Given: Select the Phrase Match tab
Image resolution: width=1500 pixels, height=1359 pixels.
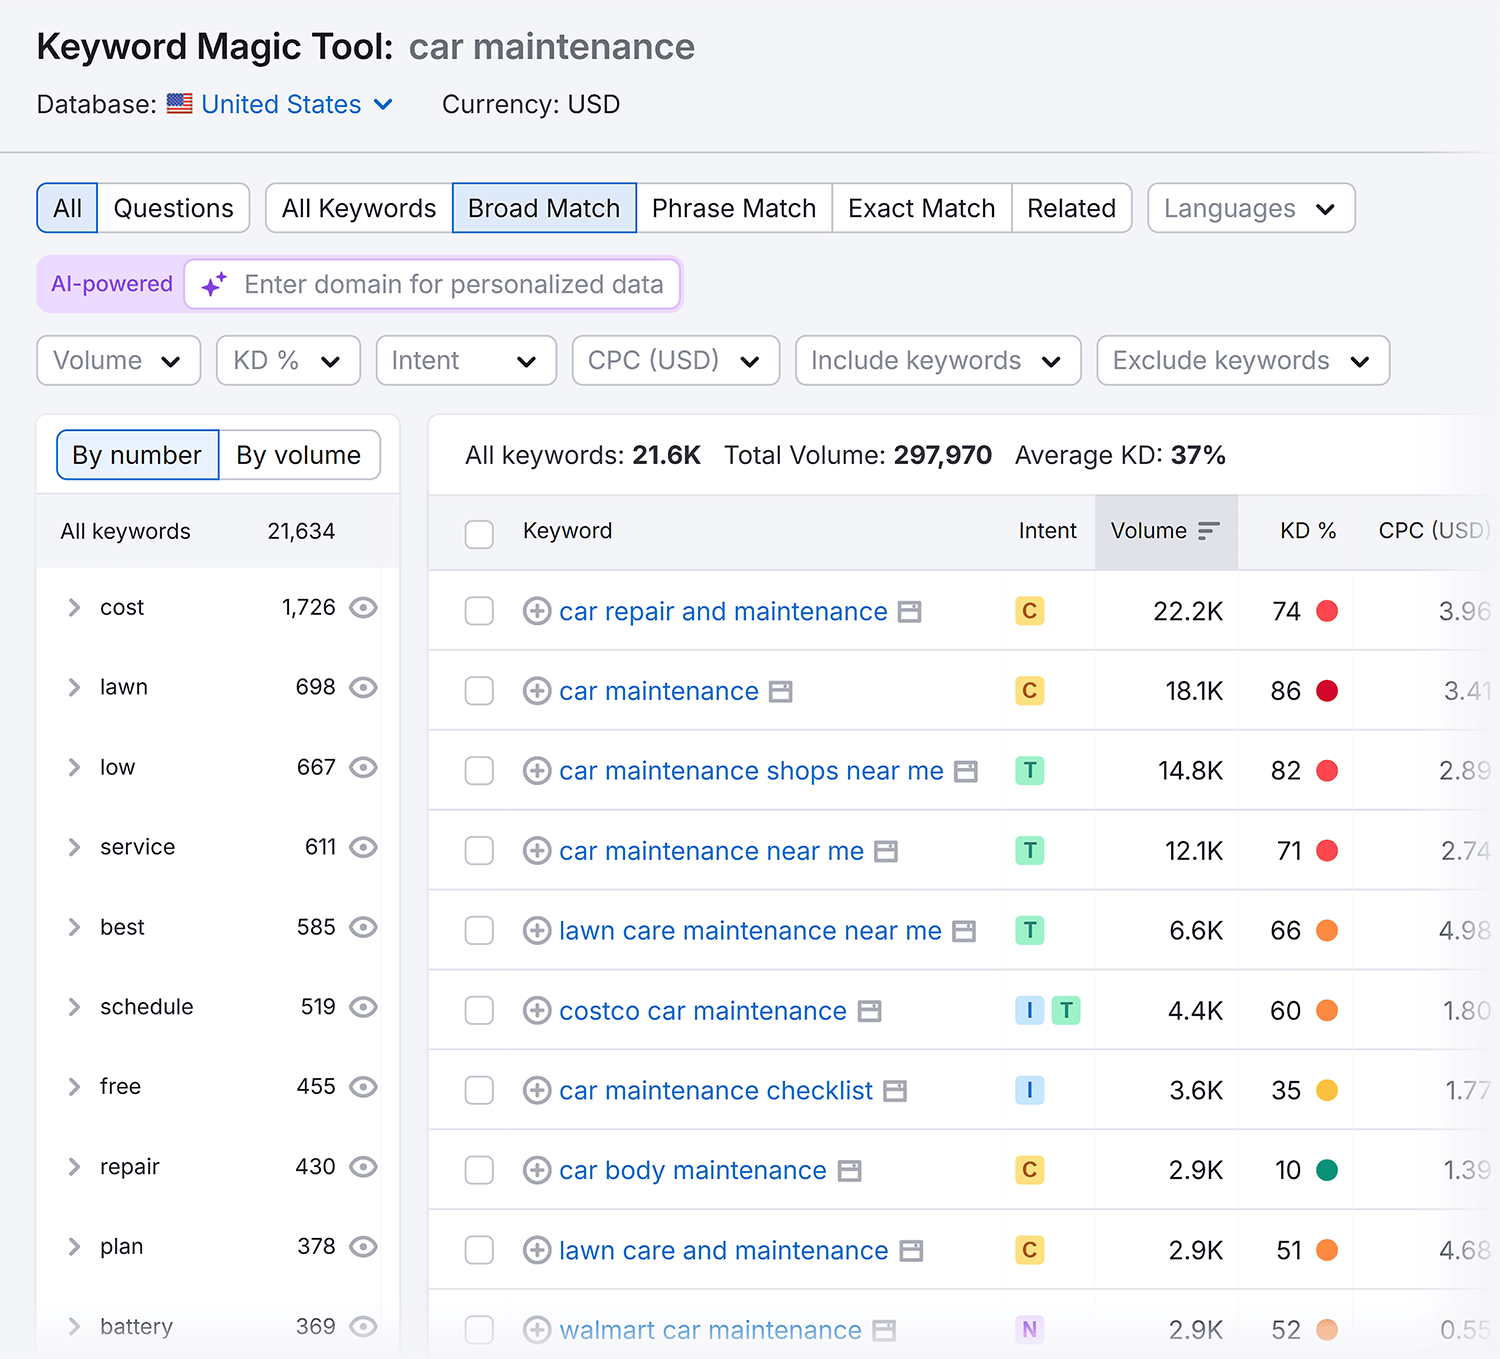Looking at the screenshot, I should point(734,208).
